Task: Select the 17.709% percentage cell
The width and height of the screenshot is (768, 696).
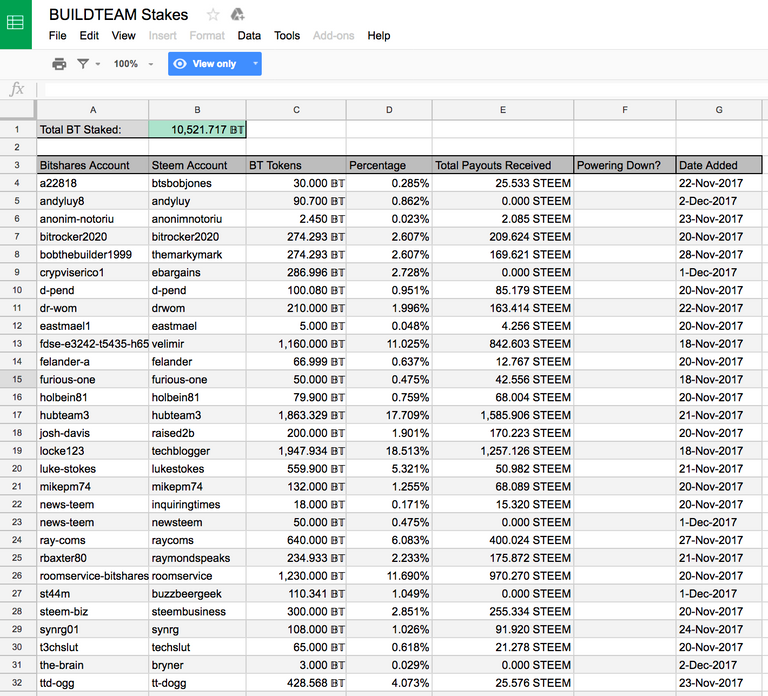Action: tap(389, 415)
